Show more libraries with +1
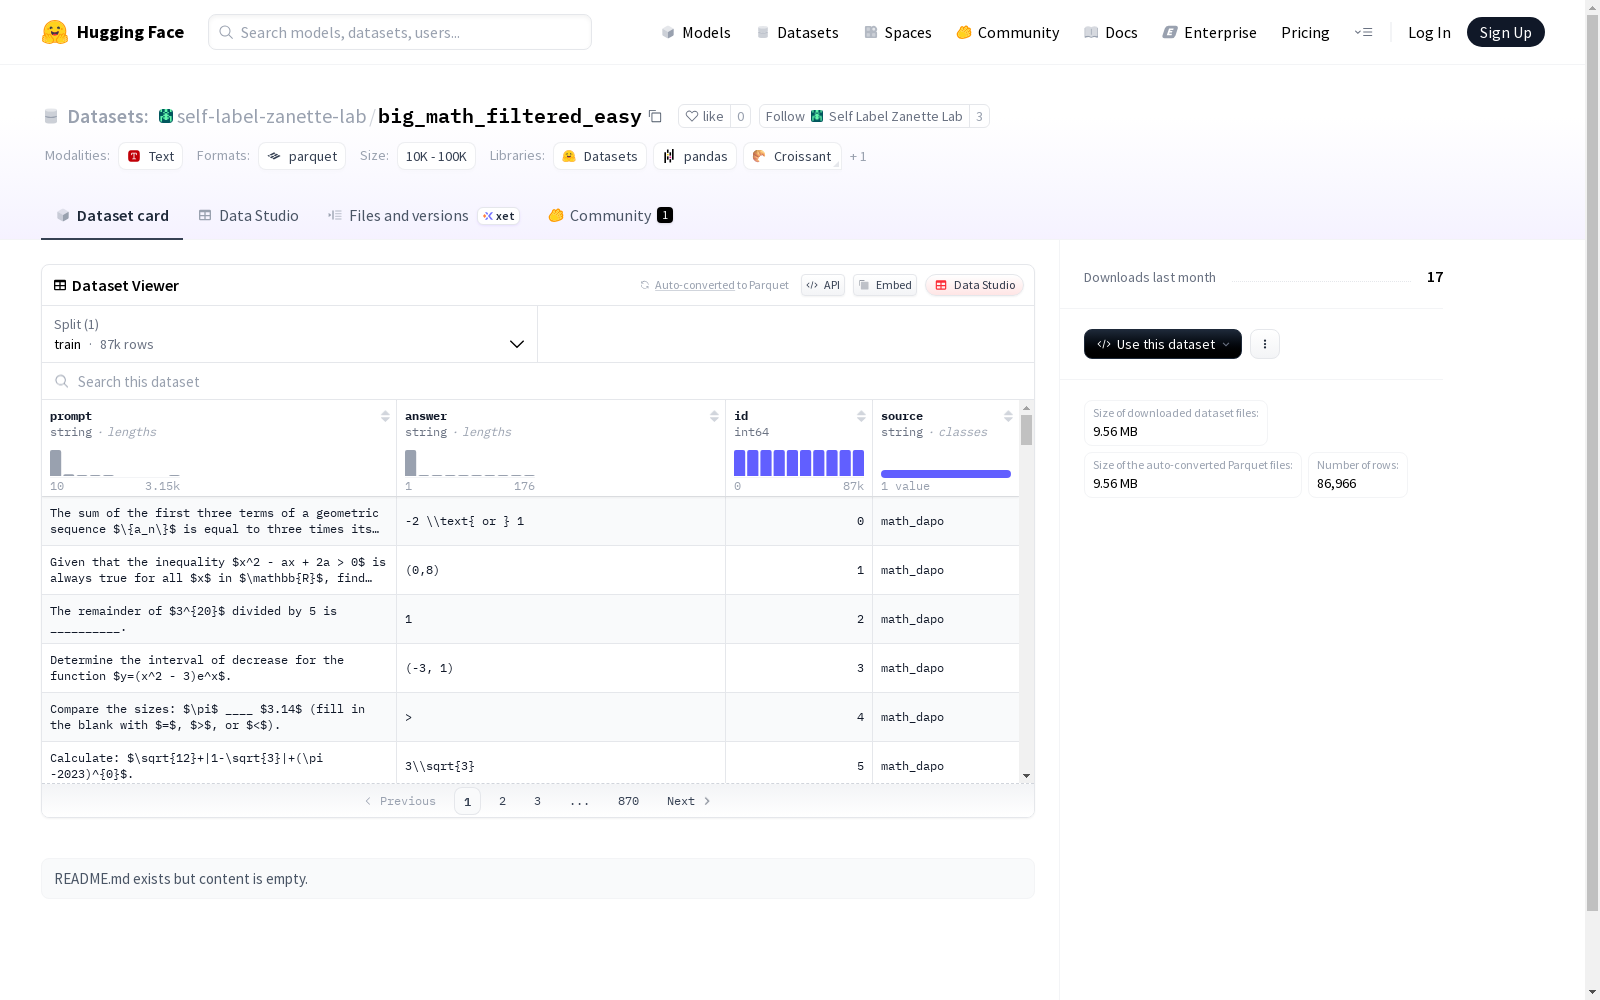This screenshot has width=1600, height=1000. pos(858,157)
